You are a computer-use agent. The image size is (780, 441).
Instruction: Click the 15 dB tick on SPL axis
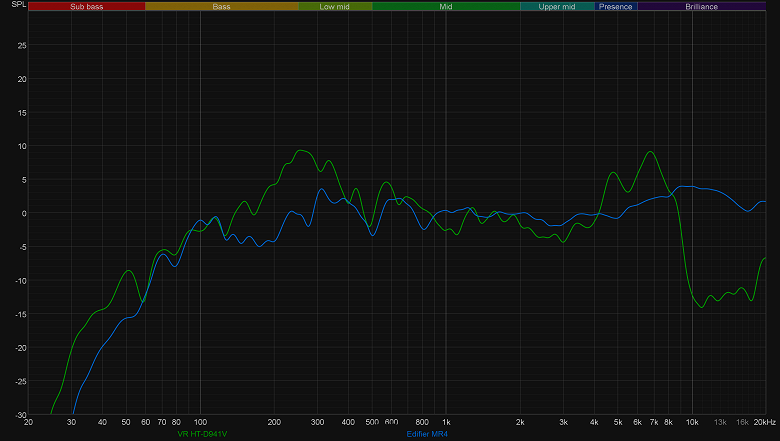coord(22,112)
